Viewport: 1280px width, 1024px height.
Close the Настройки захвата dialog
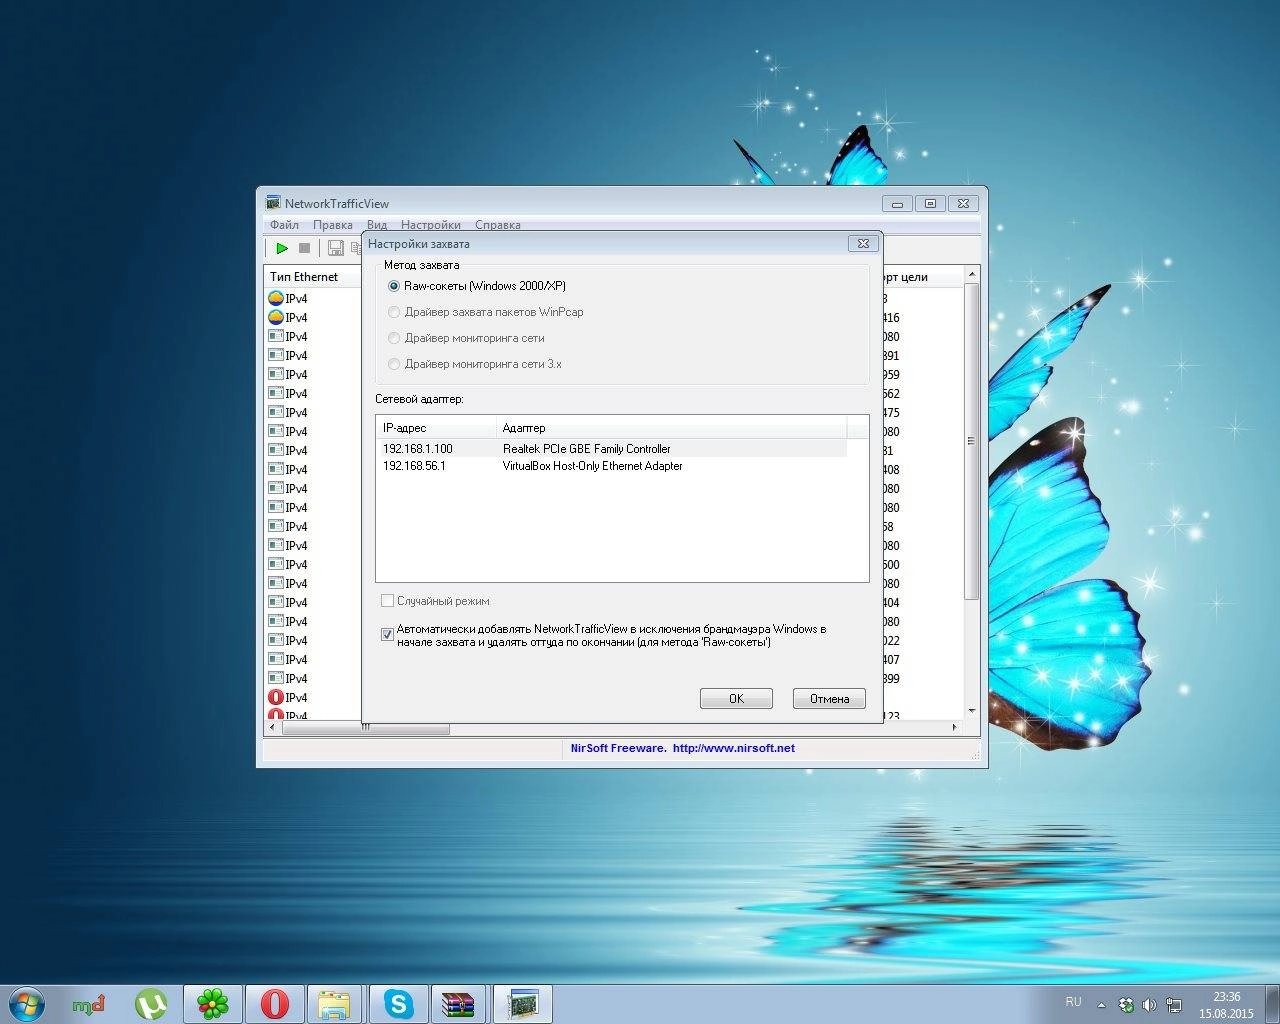(x=862, y=243)
